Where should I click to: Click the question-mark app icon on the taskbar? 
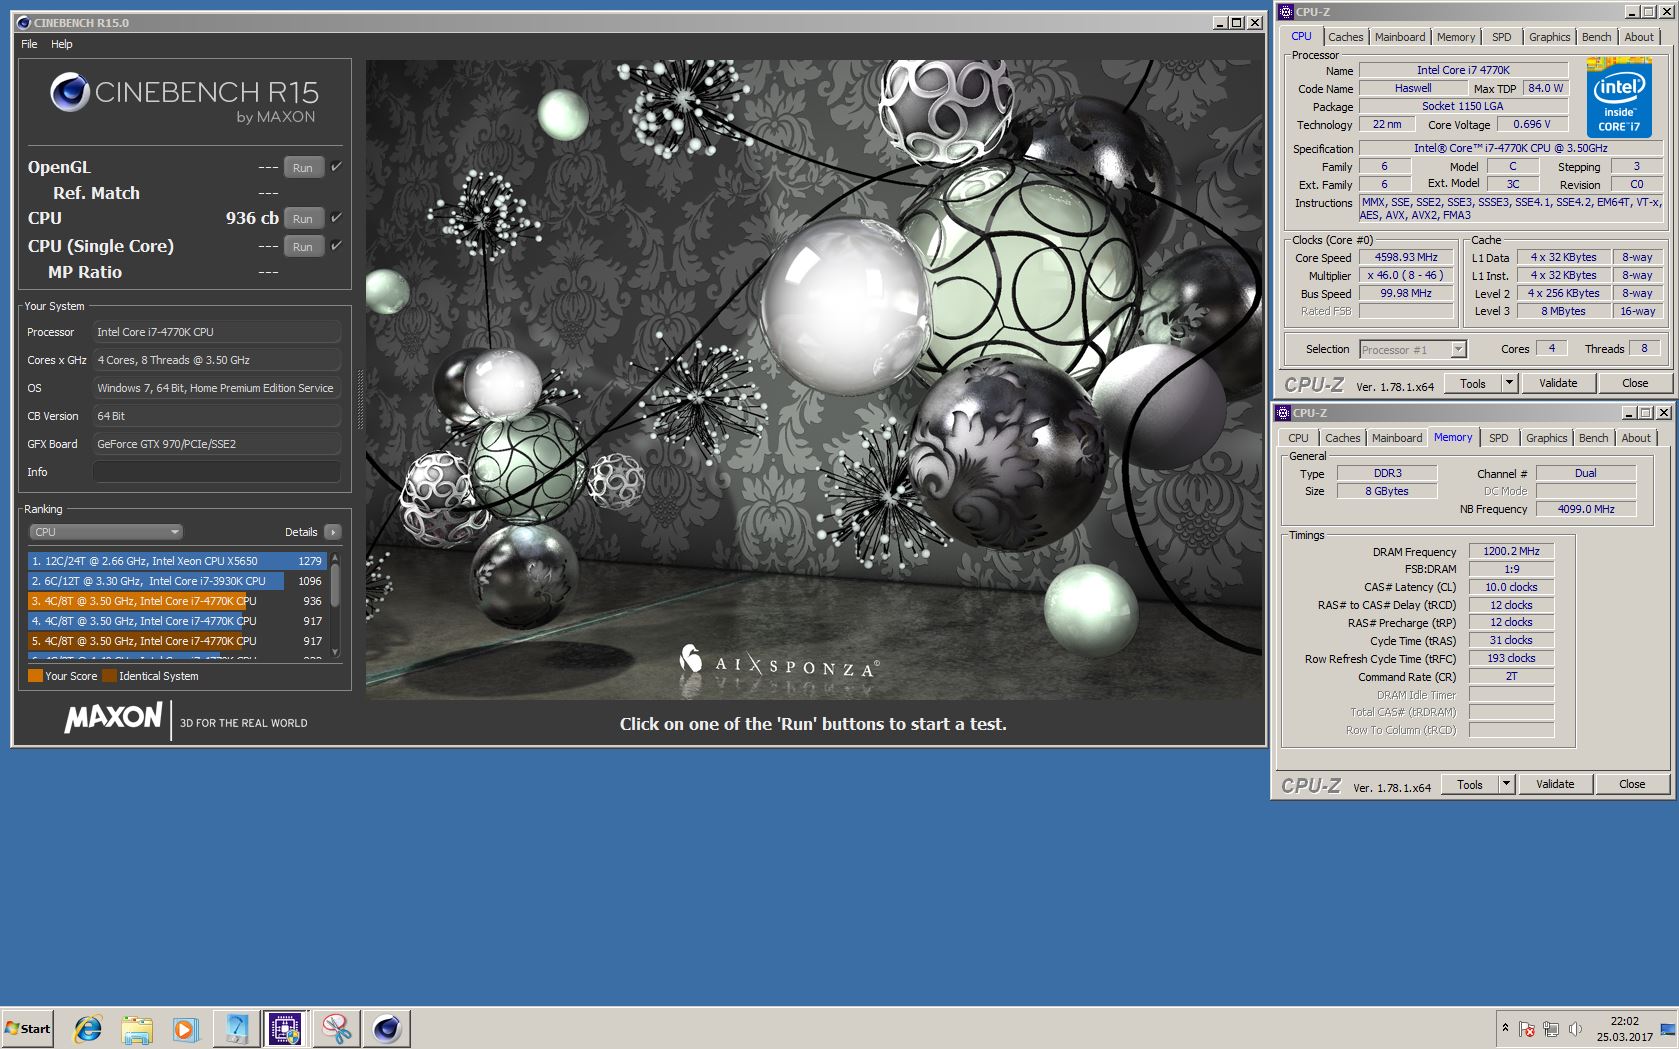236,1028
